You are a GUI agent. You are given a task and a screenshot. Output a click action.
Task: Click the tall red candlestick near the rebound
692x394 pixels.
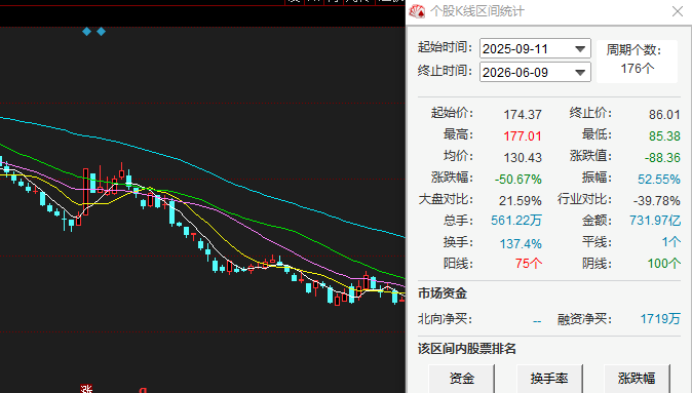click(86, 192)
